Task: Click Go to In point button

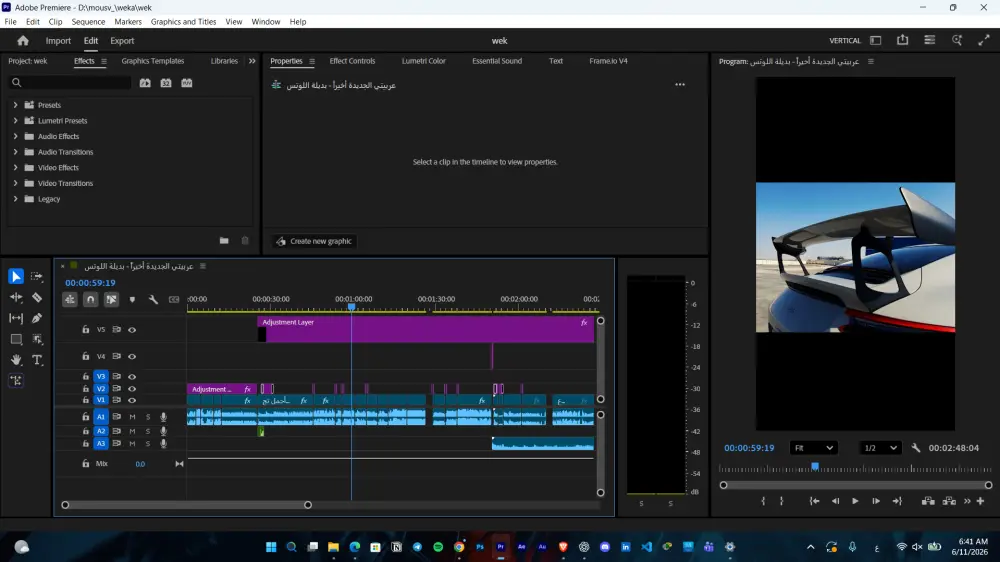Action: click(x=814, y=501)
